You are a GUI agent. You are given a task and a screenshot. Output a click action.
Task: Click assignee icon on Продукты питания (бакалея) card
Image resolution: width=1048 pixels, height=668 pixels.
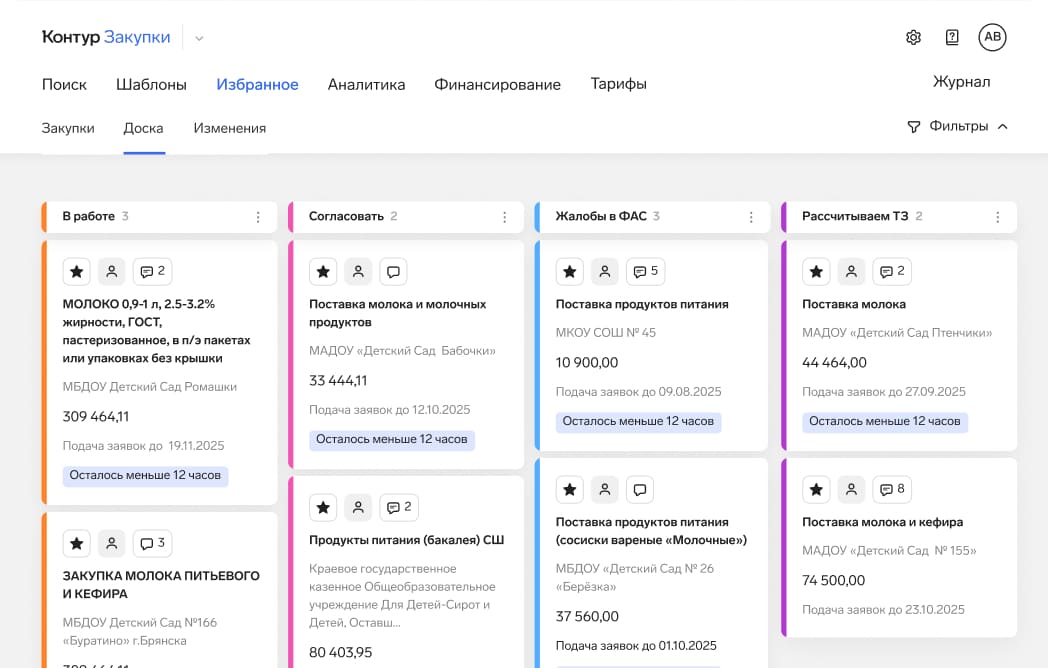[x=358, y=507]
